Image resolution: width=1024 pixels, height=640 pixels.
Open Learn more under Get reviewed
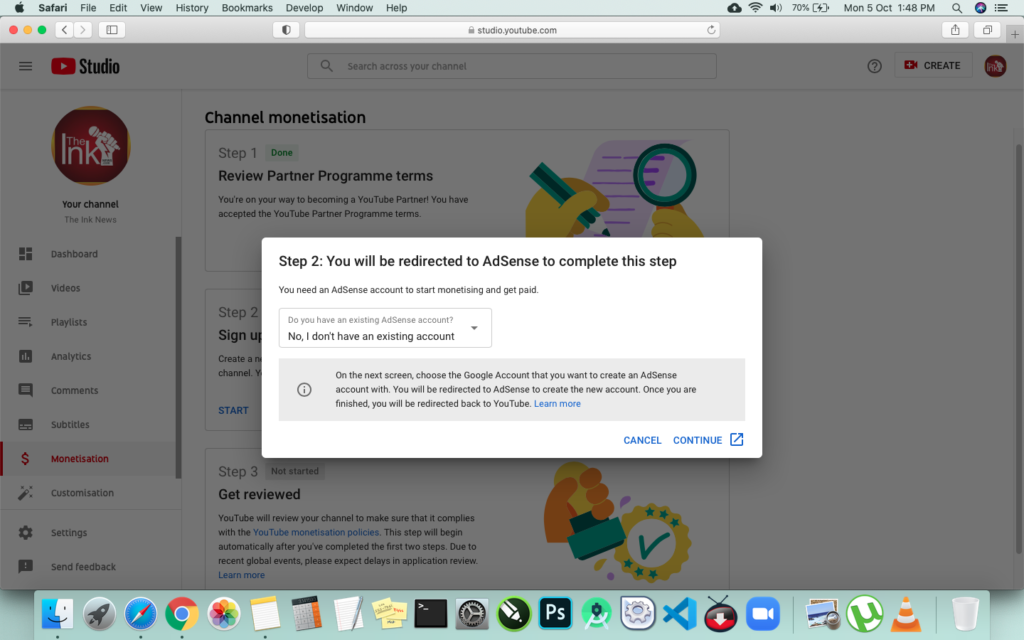[242, 575]
